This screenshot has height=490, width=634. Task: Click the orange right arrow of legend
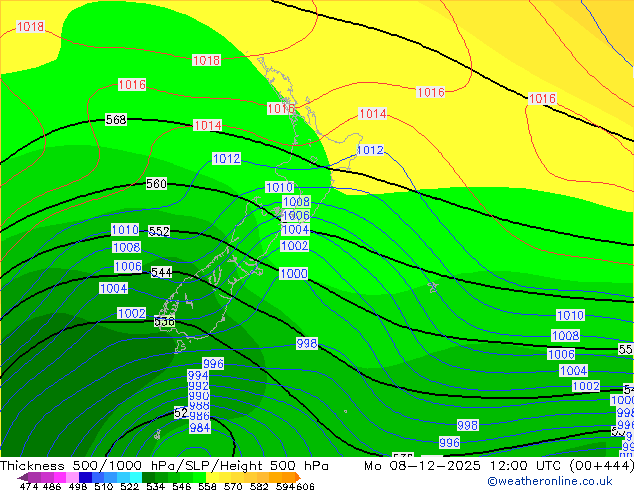[298, 477]
